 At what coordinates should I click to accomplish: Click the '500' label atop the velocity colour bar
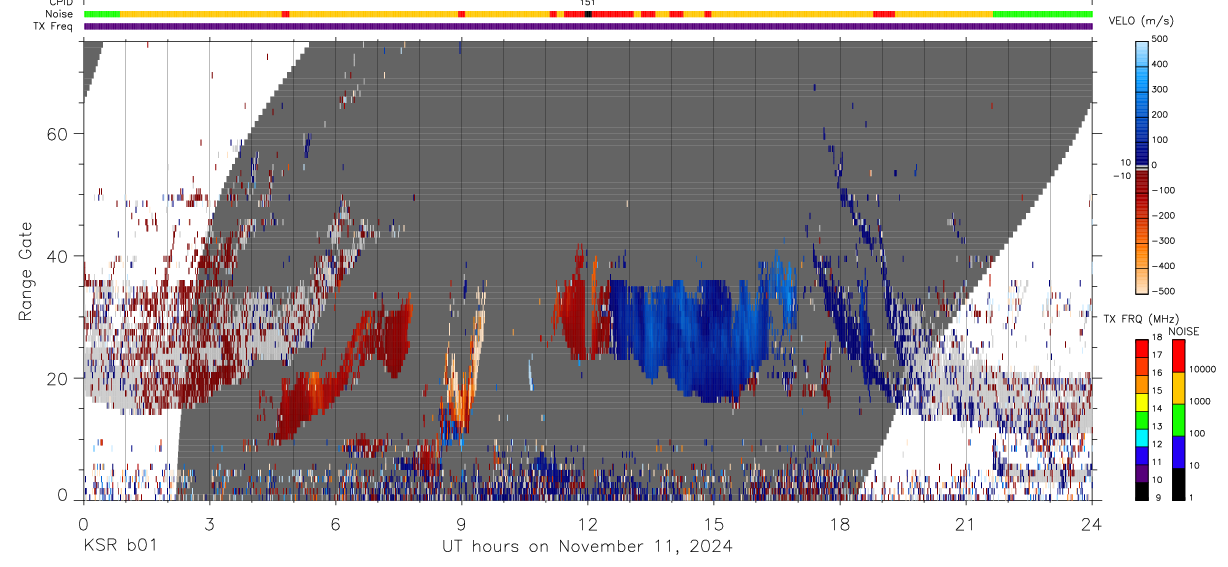click(x=1160, y=39)
